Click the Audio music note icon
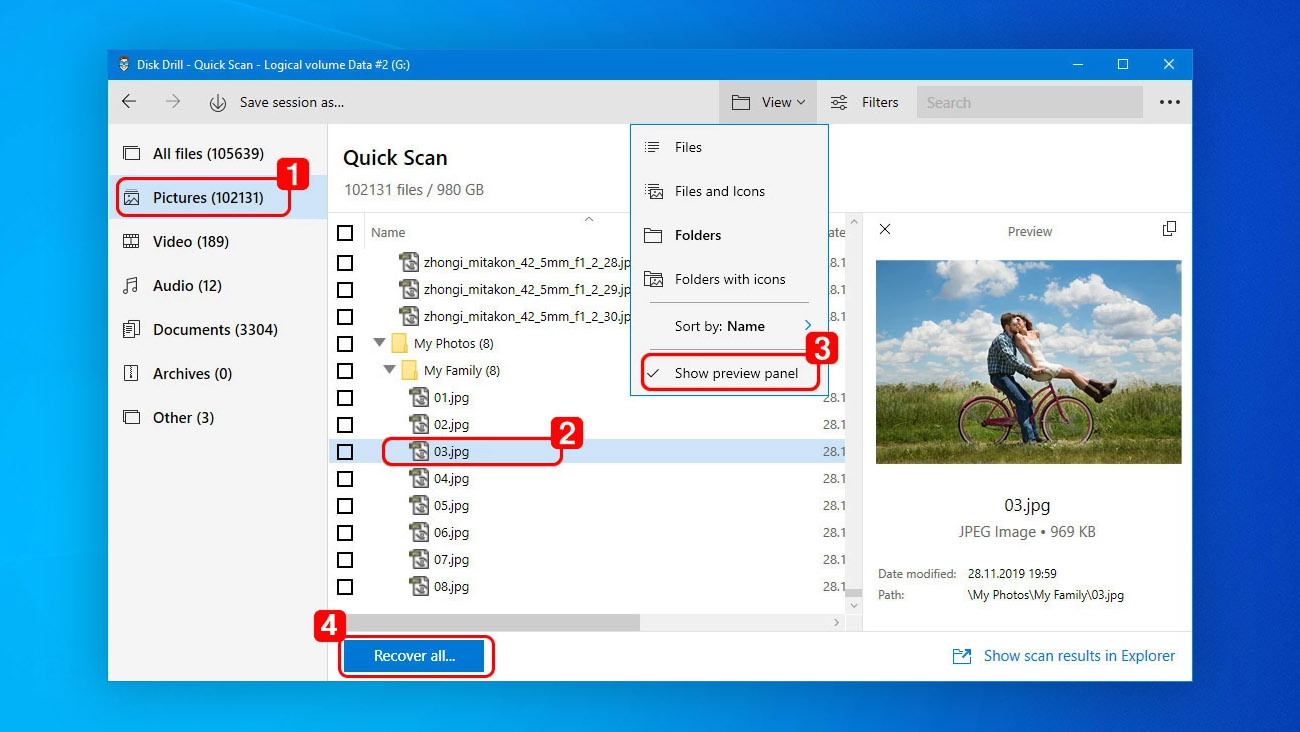Image resolution: width=1300 pixels, height=732 pixels. tap(131, 286)
